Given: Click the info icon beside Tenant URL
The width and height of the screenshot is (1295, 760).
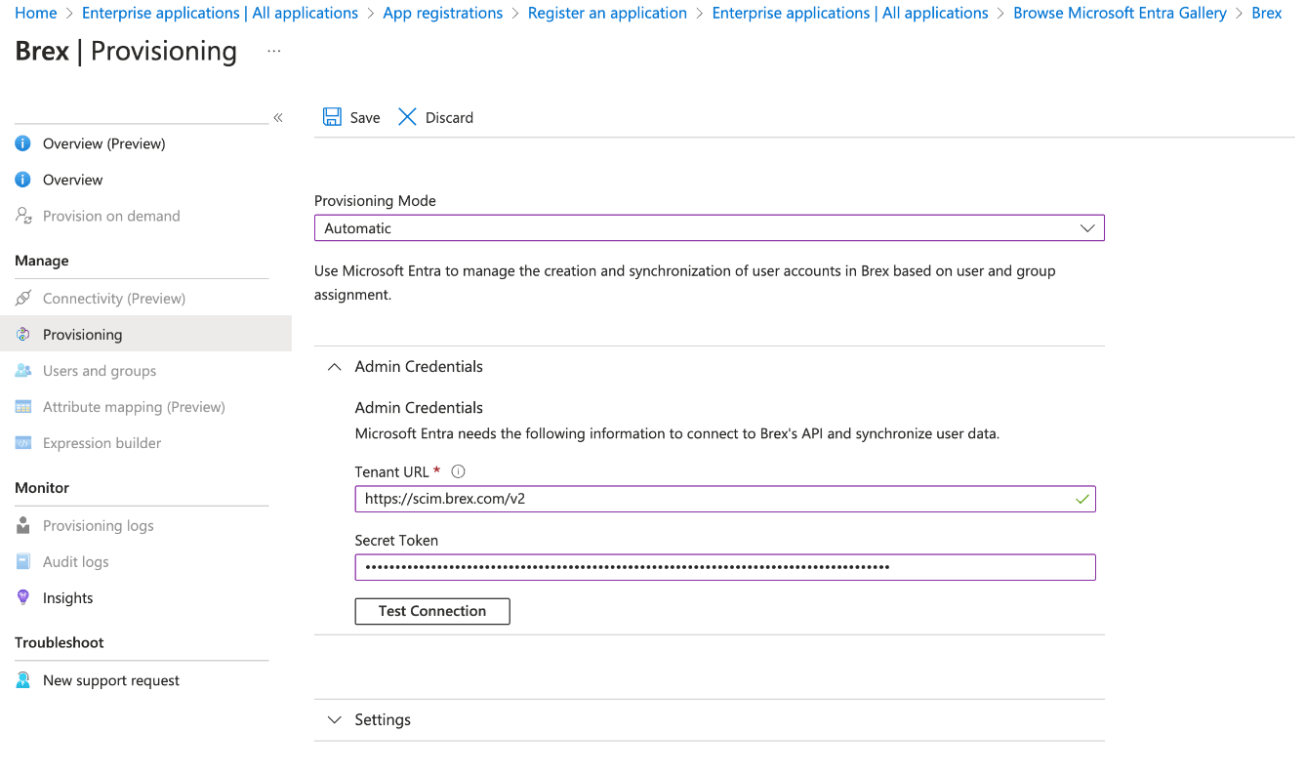Looking at the screenshot, I should tap(459, 470).
